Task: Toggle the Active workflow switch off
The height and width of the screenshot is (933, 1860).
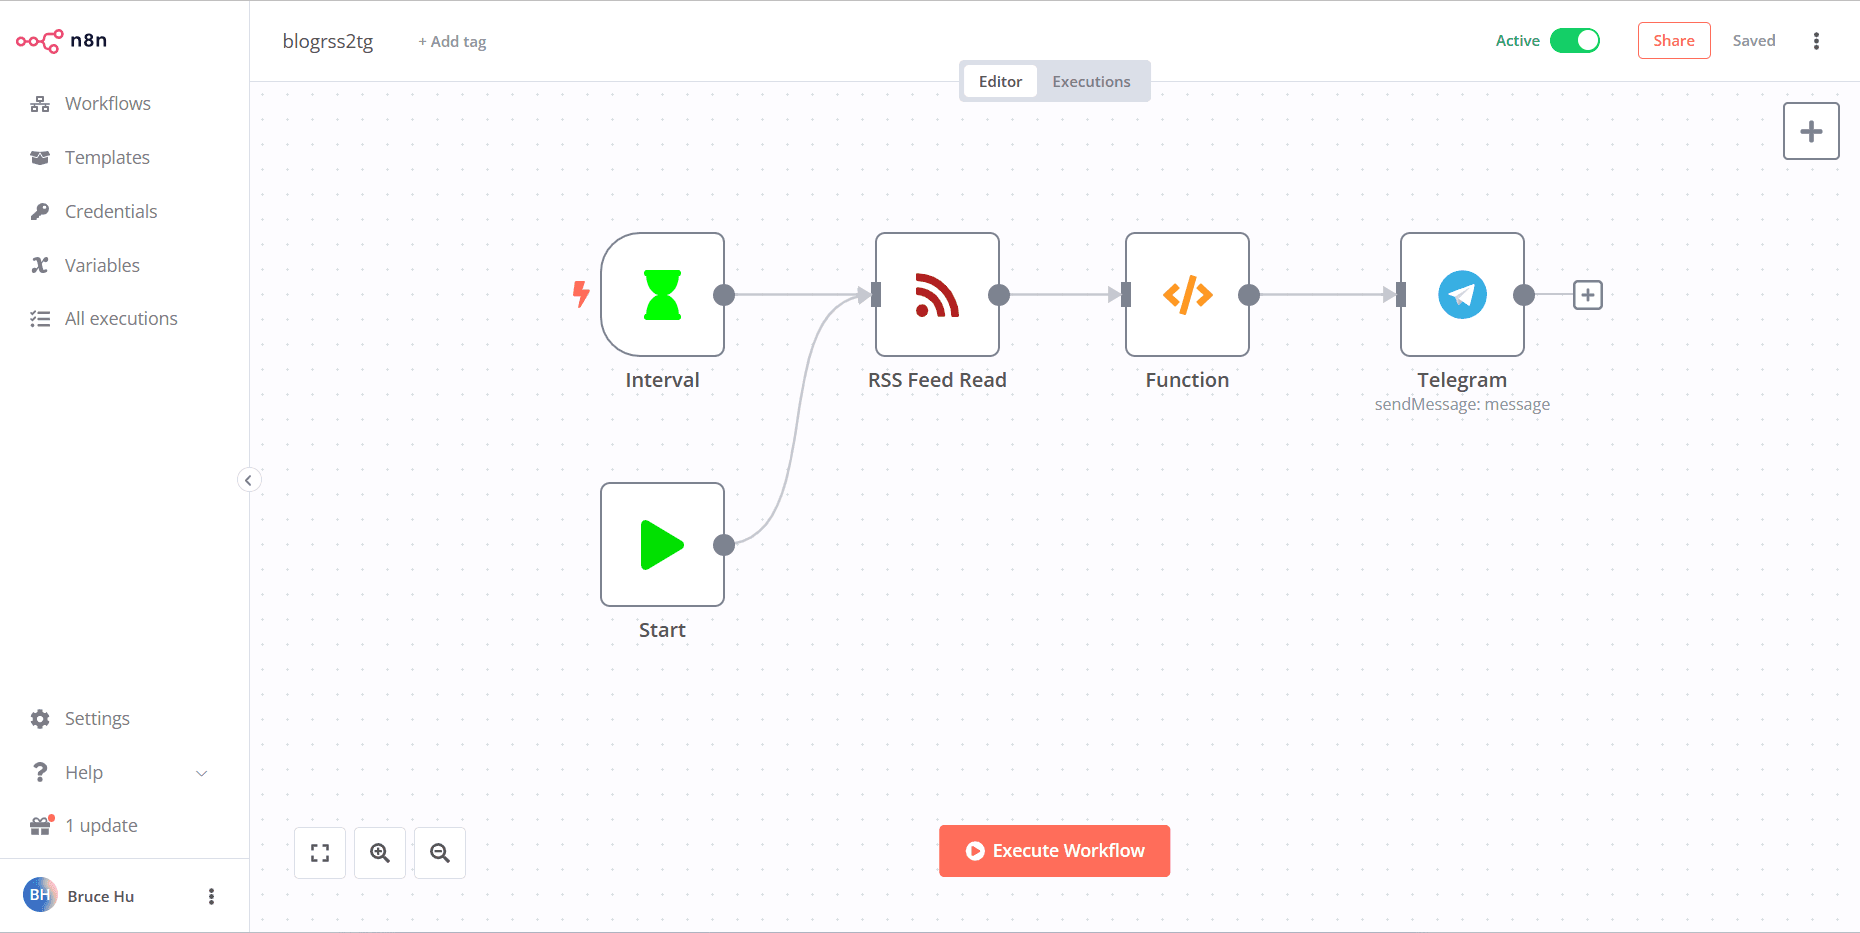Action: coord(1575,40)
